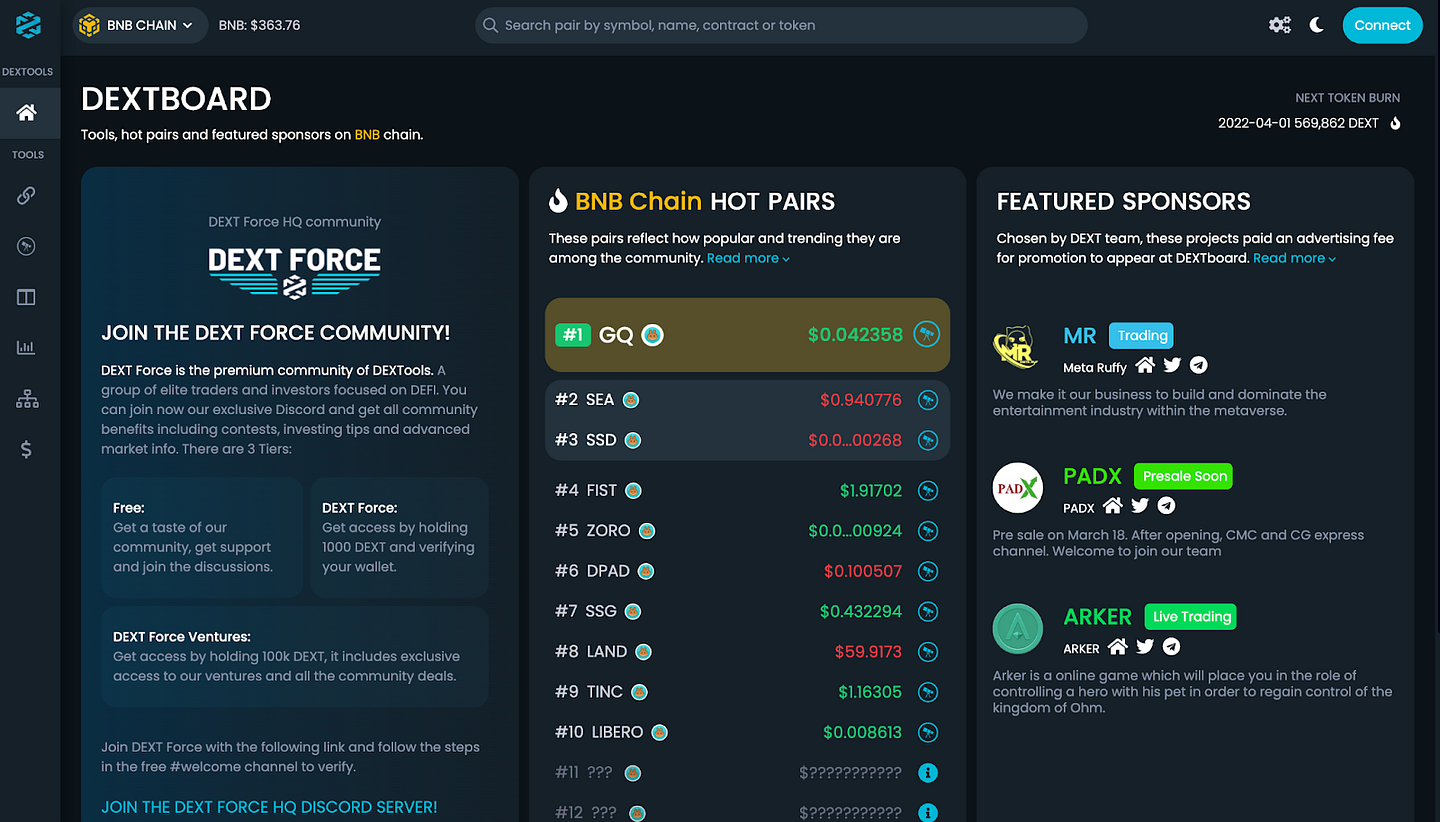Open the #1 GQ pair explorer icon

927,334
